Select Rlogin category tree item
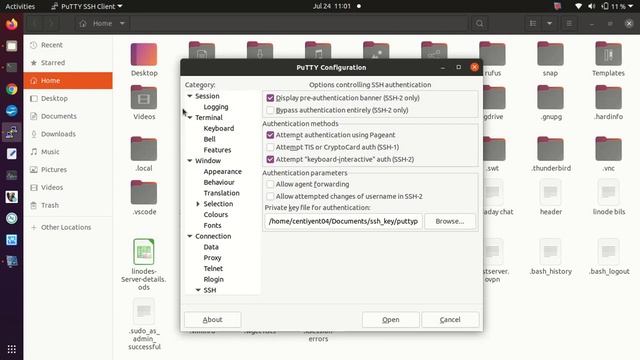 (x=213, y=280)
